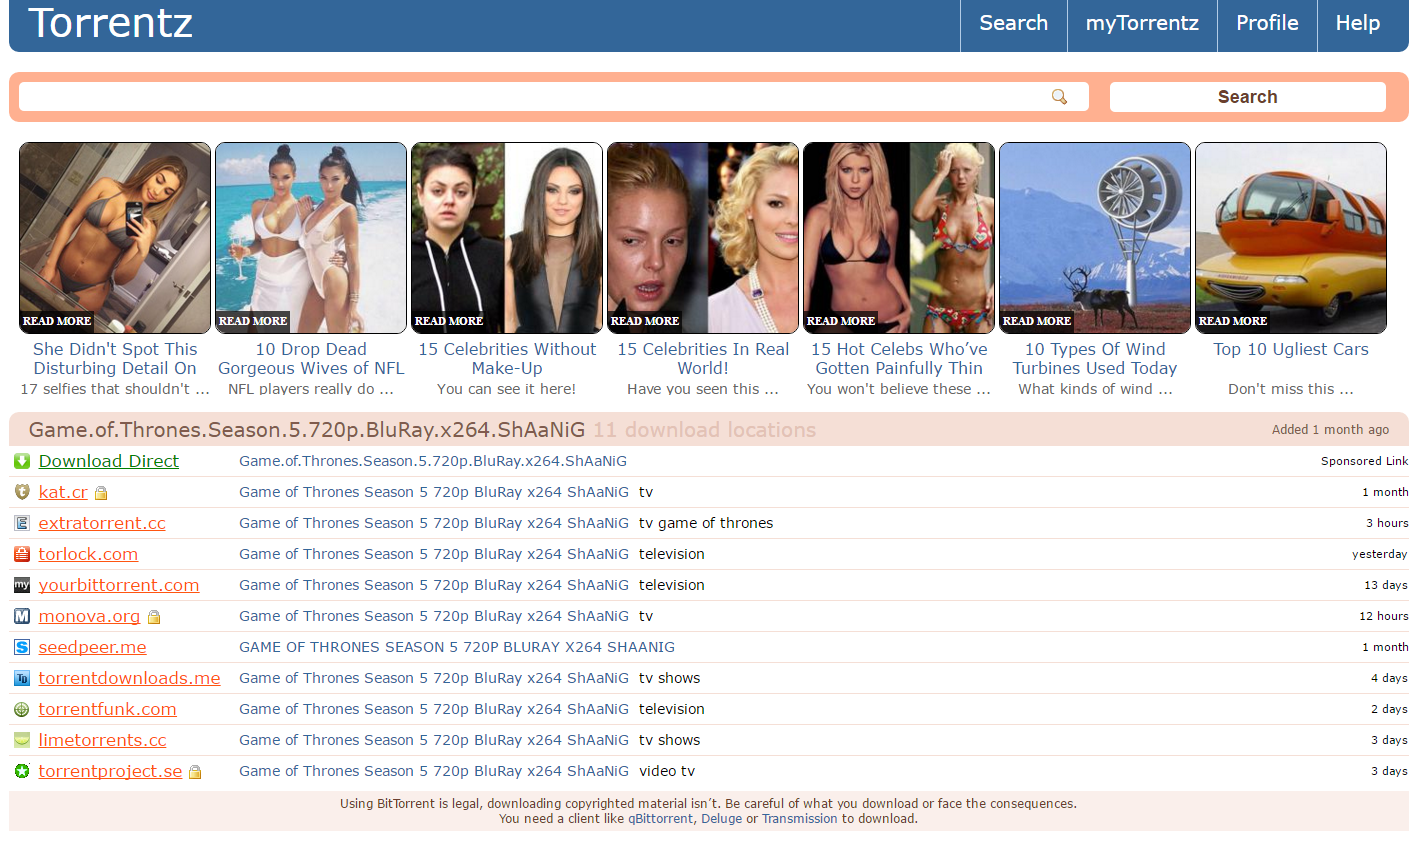Click the Transmission client link

[800, 819]
